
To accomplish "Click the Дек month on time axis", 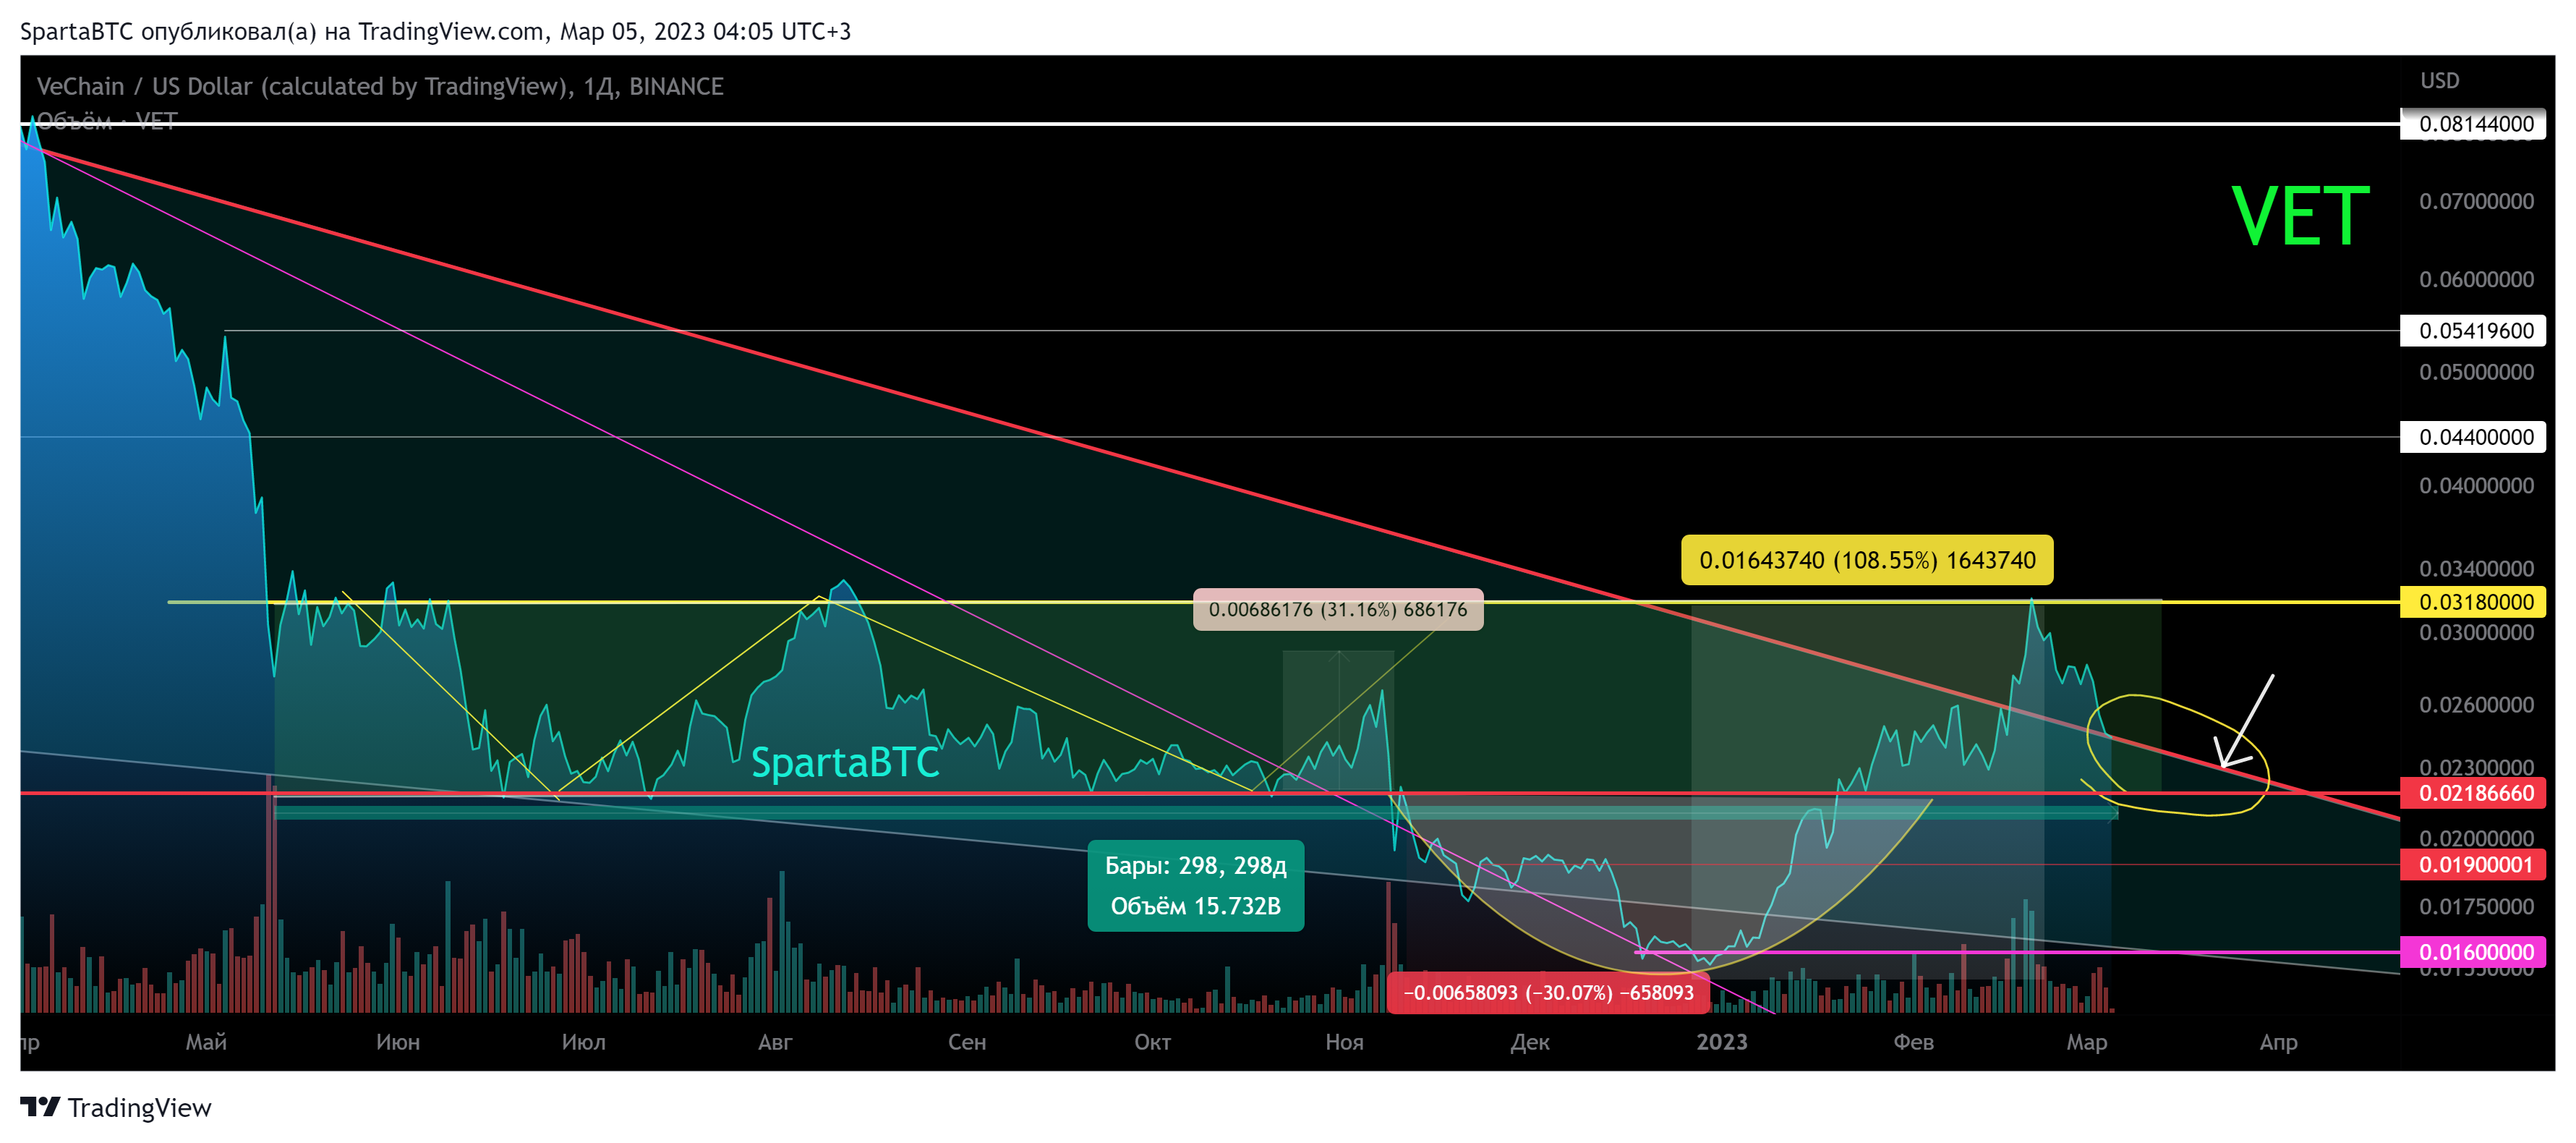I will [1530, 1042].
